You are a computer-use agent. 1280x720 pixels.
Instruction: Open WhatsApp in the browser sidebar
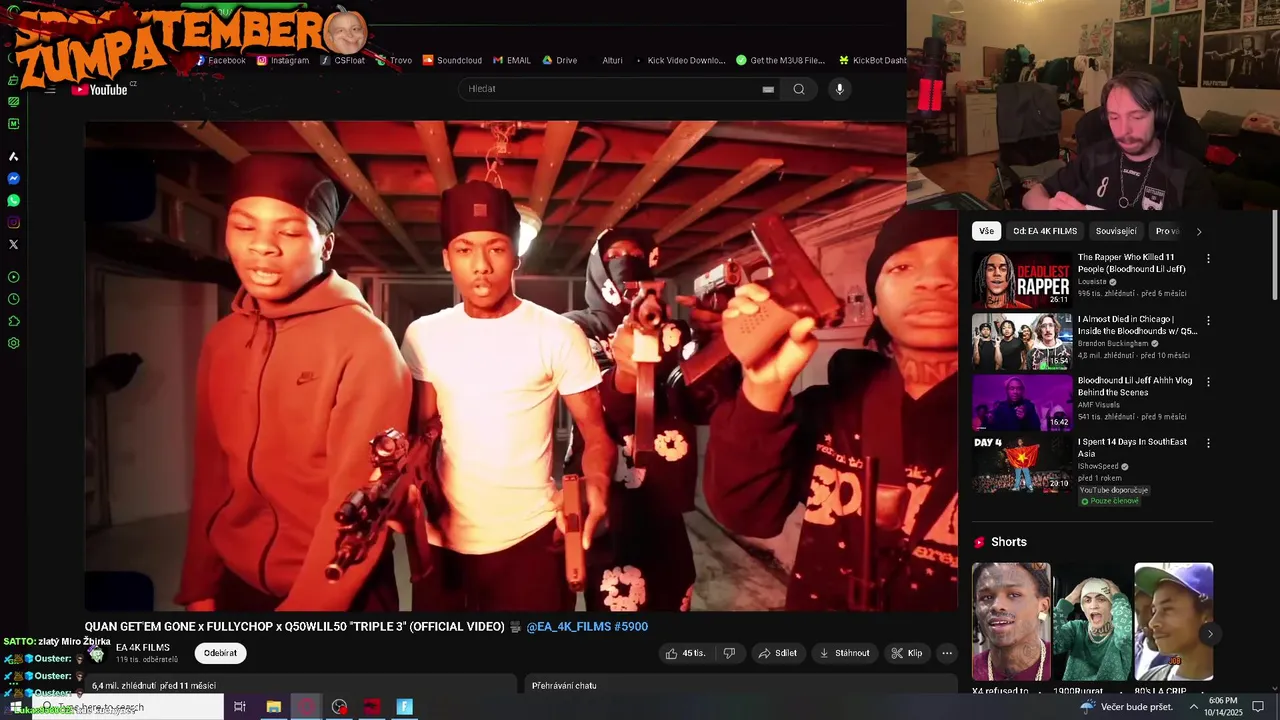(x=13, y=201)
